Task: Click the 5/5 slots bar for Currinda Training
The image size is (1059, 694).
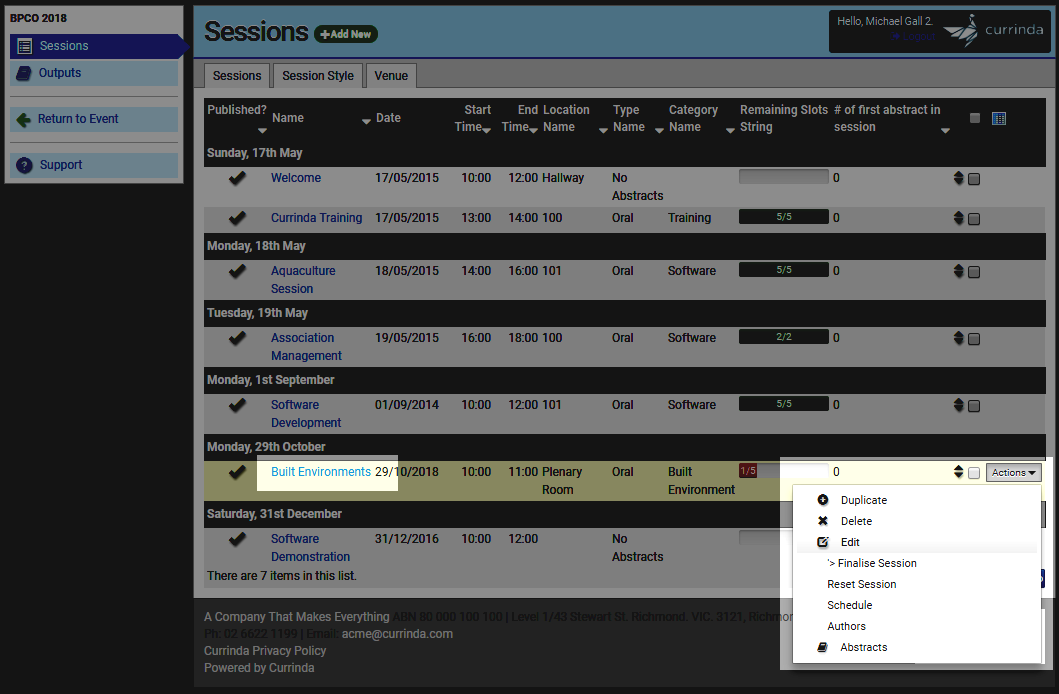Action: click(783, 217)
